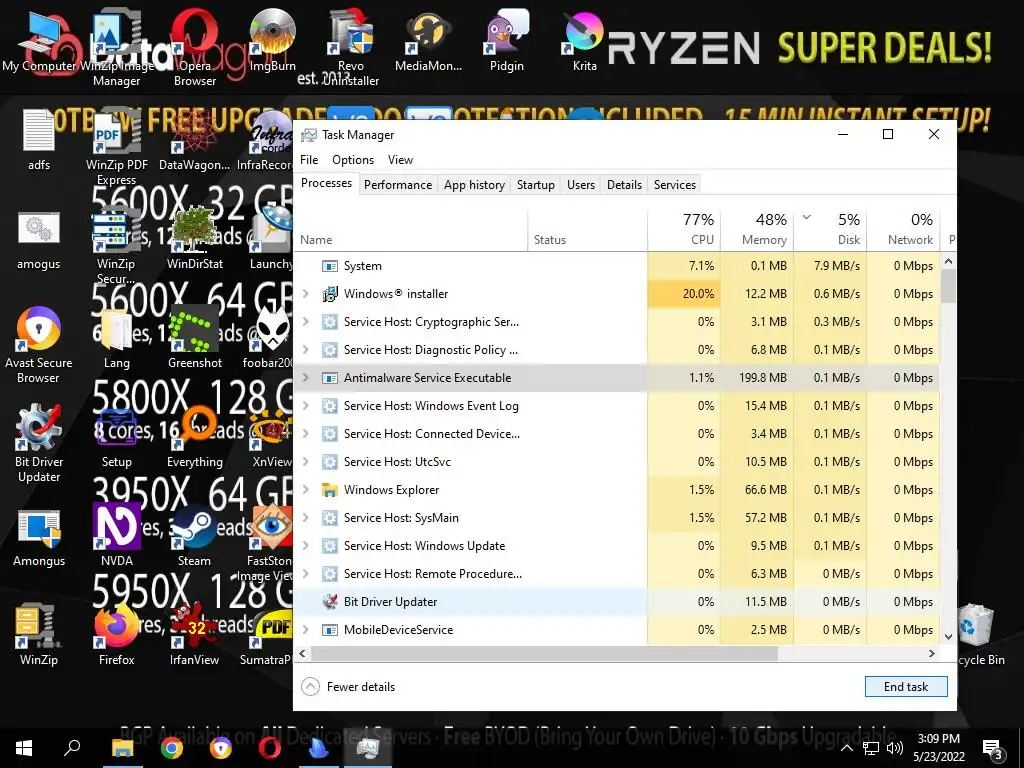
Task: Open IrfanView desktop shortcut
Action: (x=195, y=635)
